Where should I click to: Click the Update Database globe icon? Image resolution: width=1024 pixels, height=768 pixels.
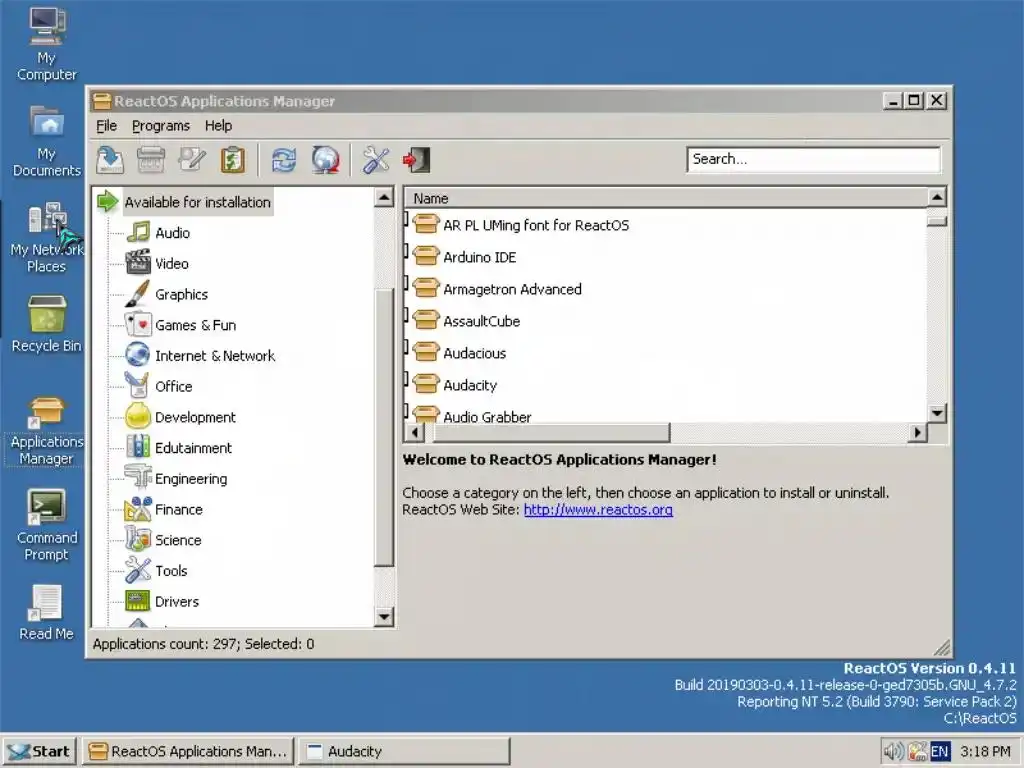click(325, 160)
